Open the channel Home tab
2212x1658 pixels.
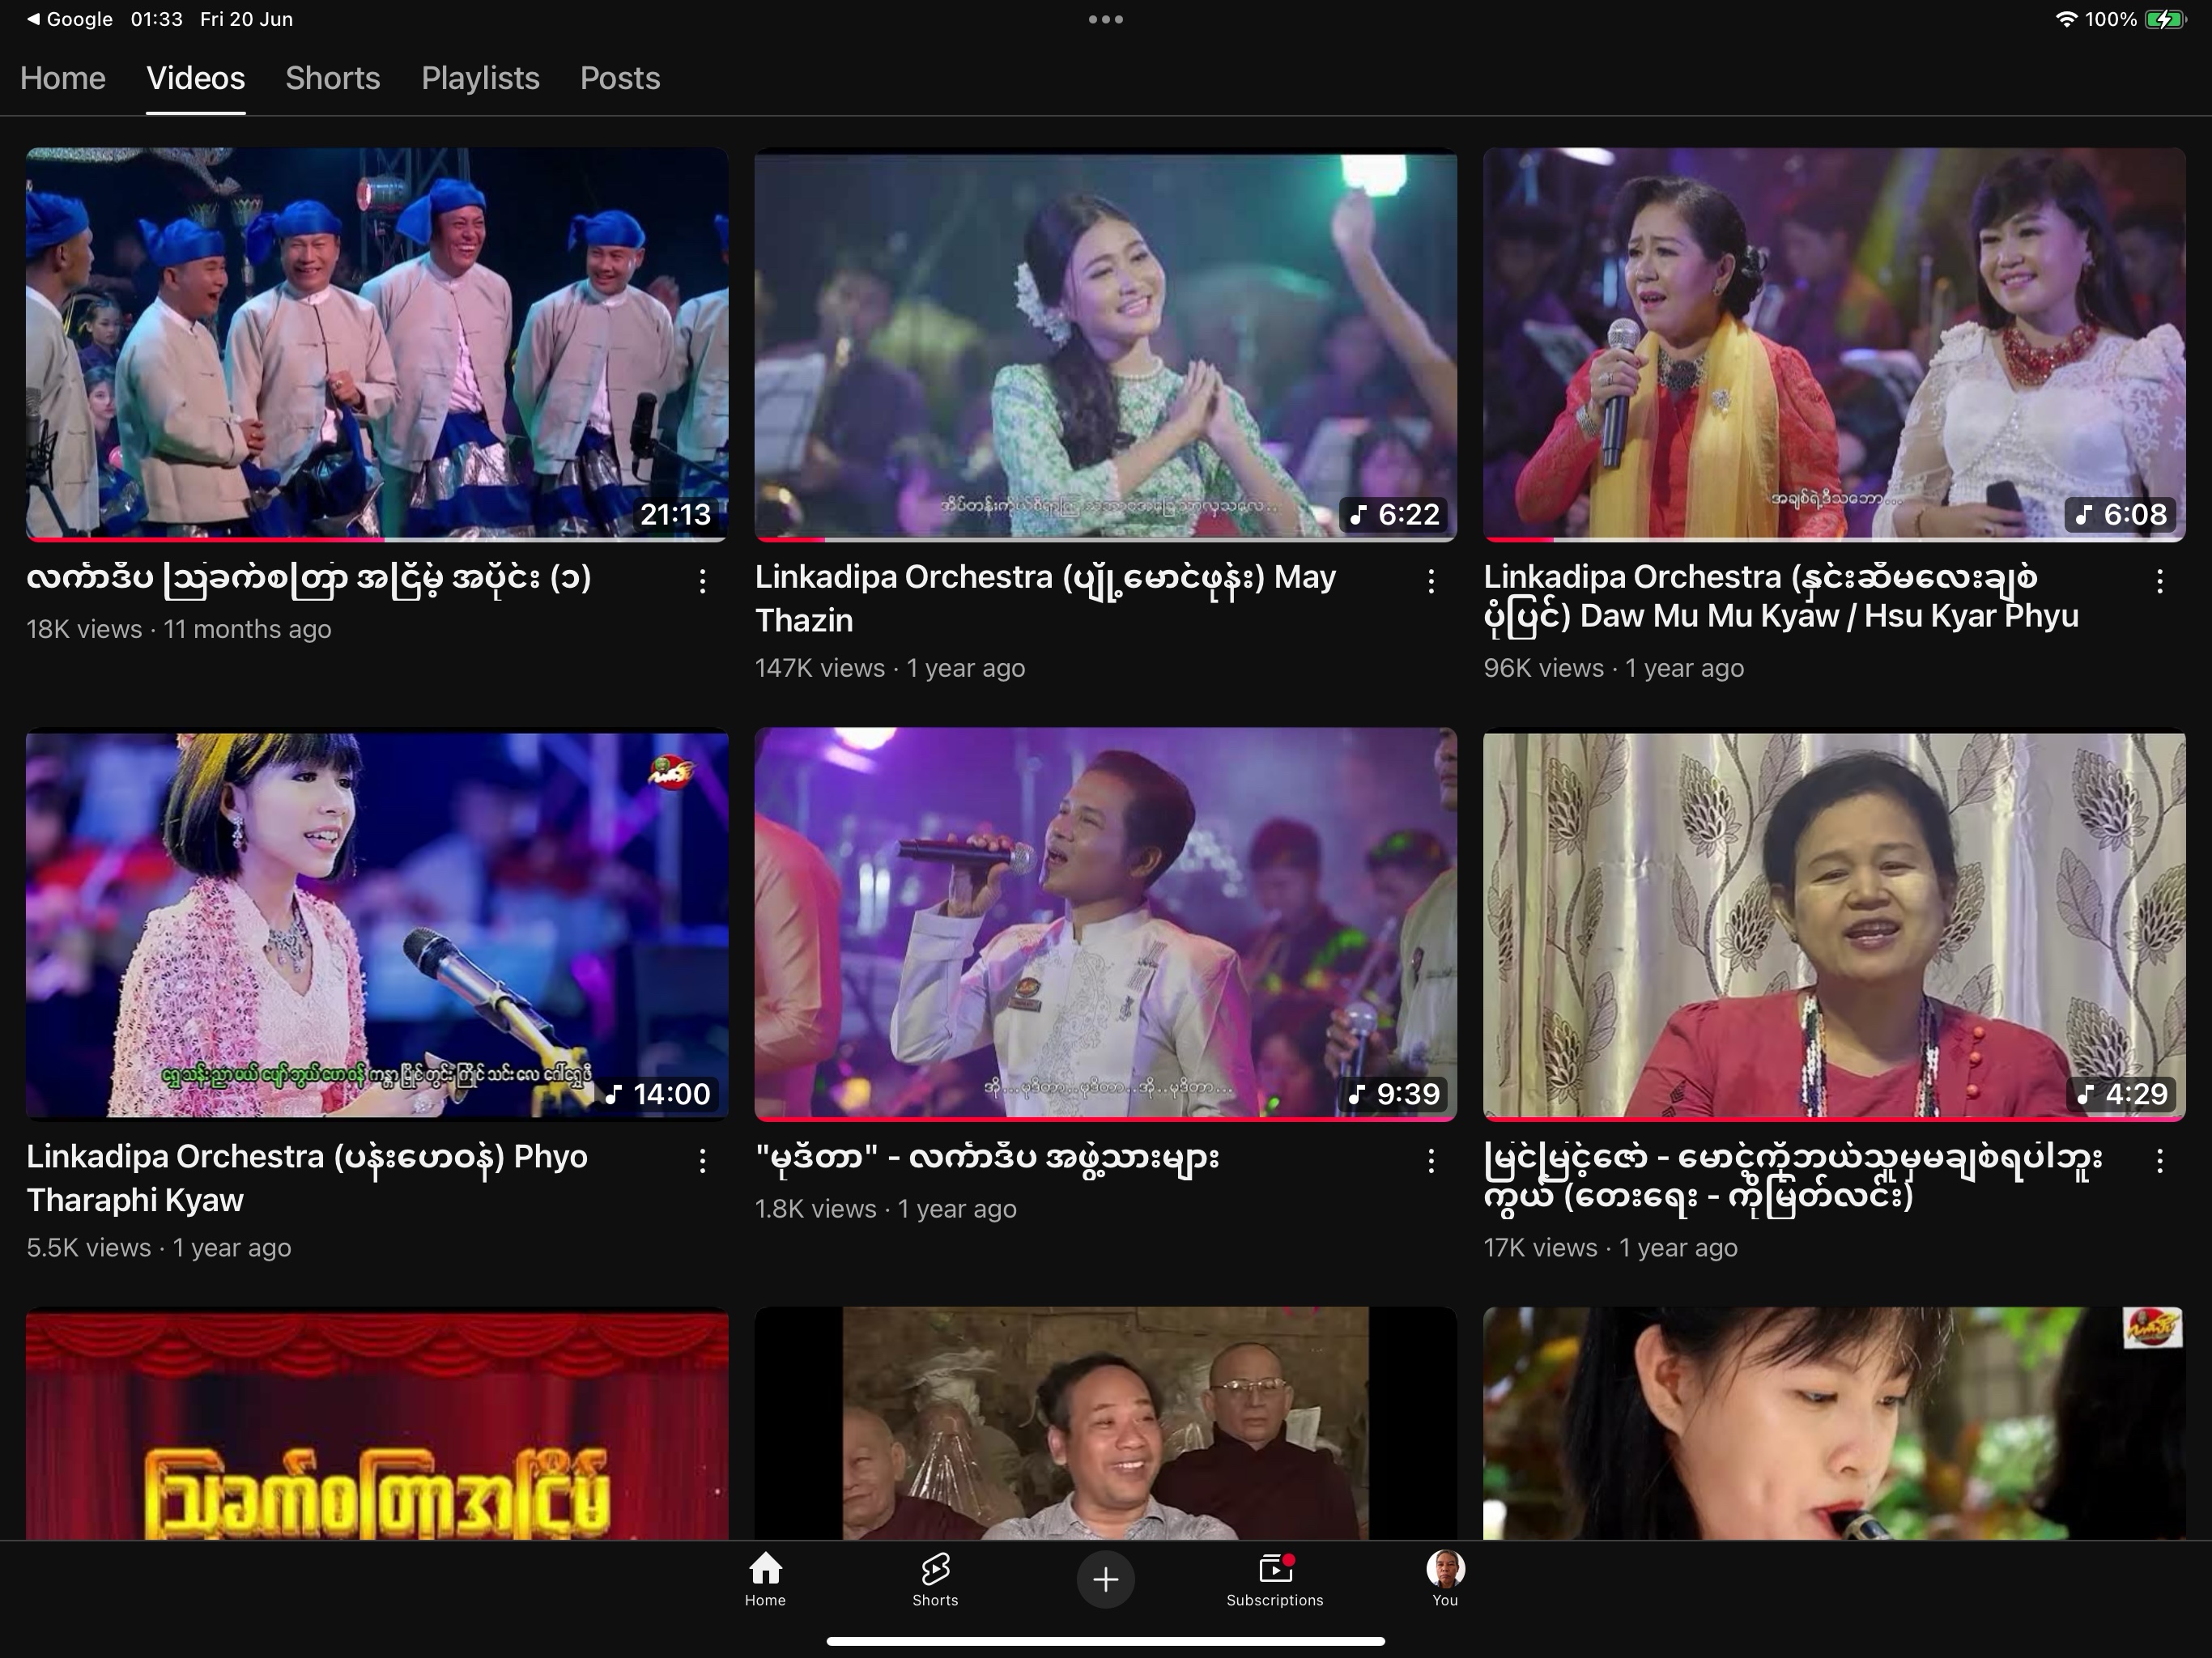62,78
